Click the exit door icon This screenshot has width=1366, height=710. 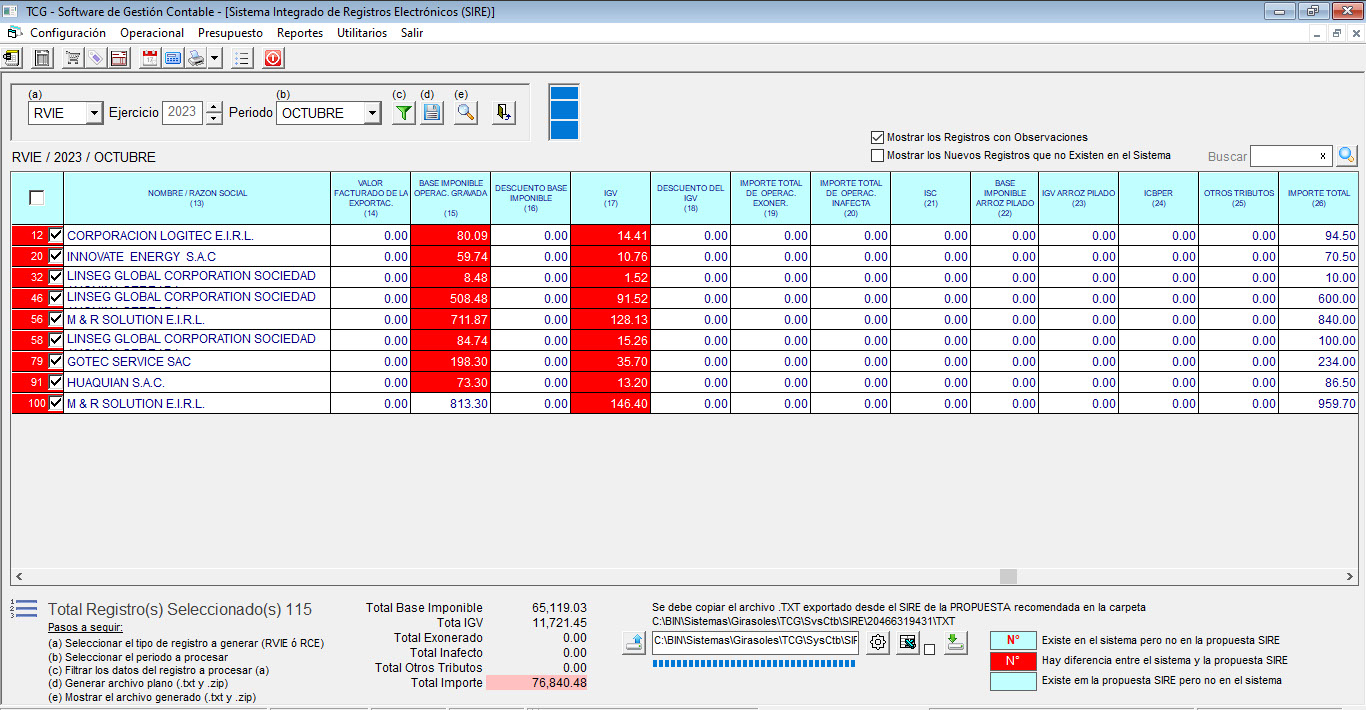pos(504,113)
